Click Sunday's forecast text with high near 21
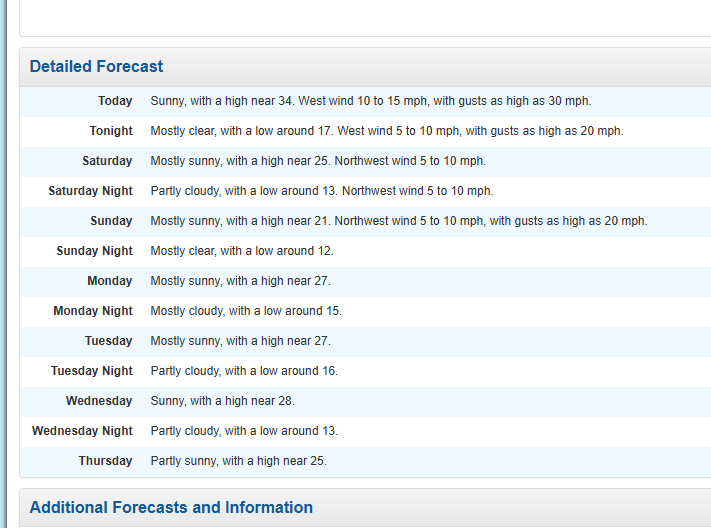The height and width of the screenshot is (528, 711). (x=399, y=220)
